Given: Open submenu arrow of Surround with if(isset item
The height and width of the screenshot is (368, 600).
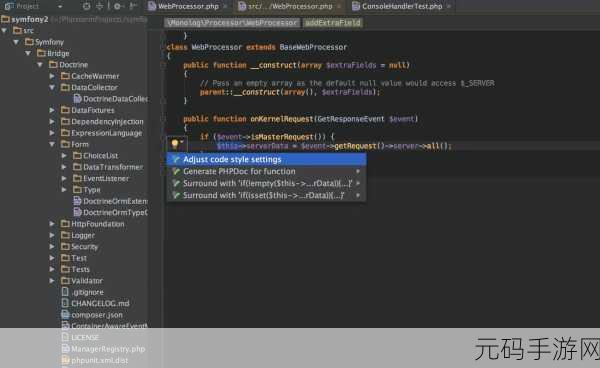Looking at the screenshot, I should pos(358,195).
